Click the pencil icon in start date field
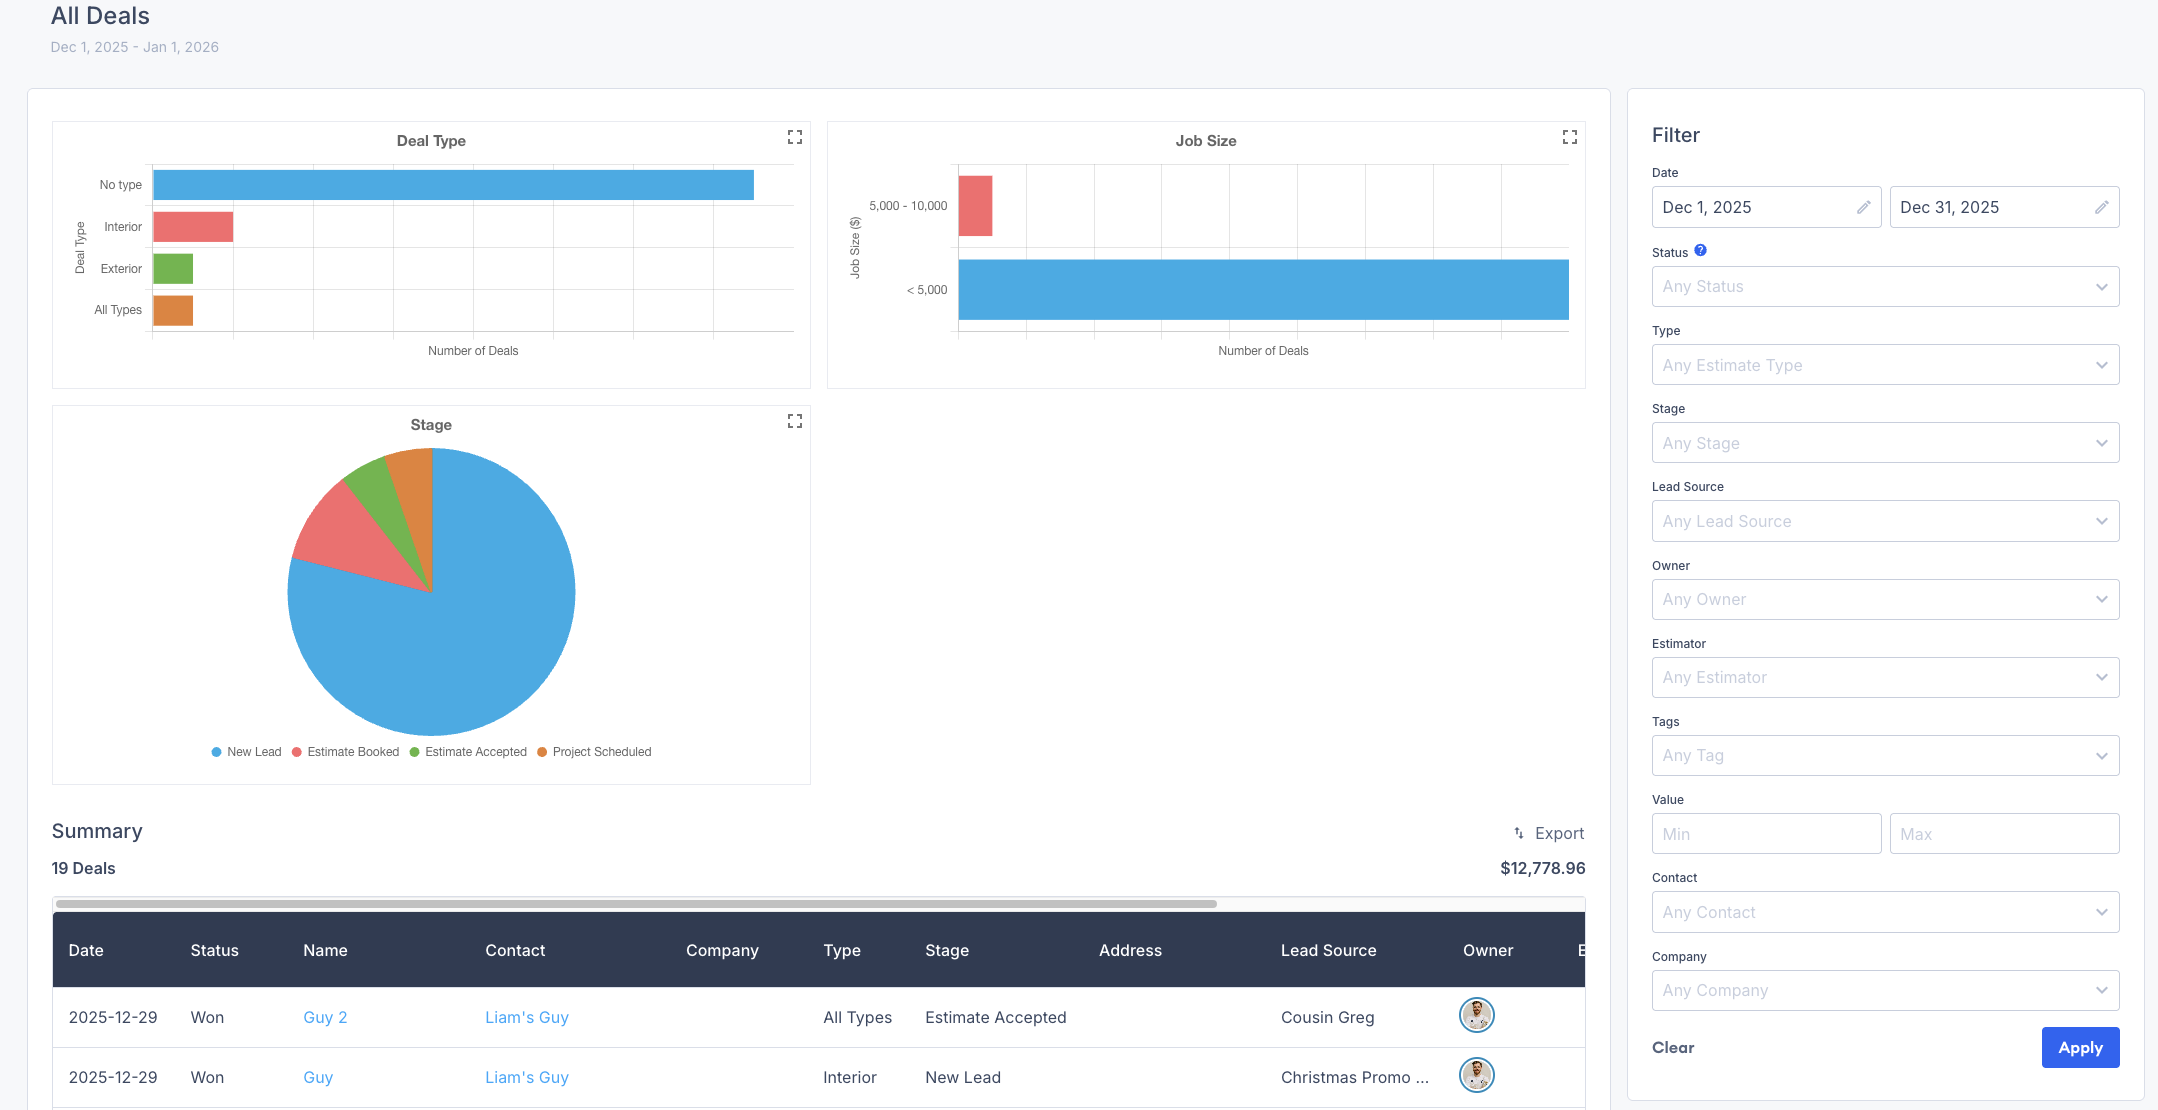 tap(1864, 207)
